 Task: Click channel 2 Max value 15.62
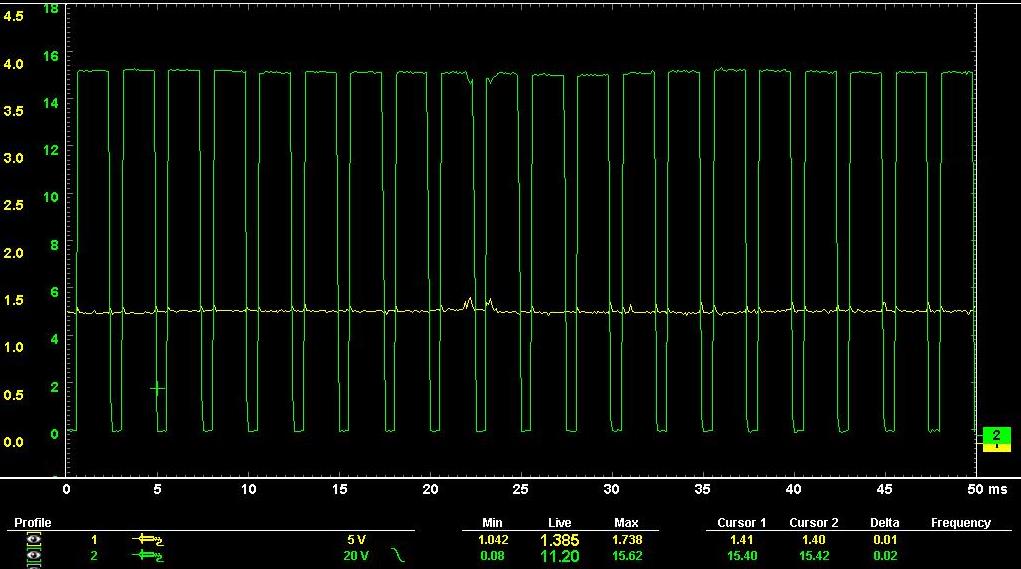pos(626,556)
